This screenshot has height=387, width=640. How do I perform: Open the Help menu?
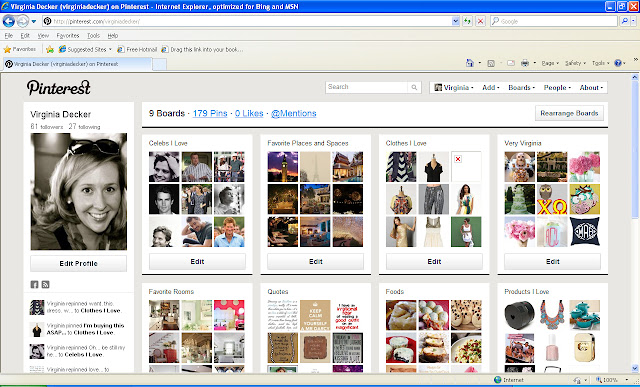113,36
